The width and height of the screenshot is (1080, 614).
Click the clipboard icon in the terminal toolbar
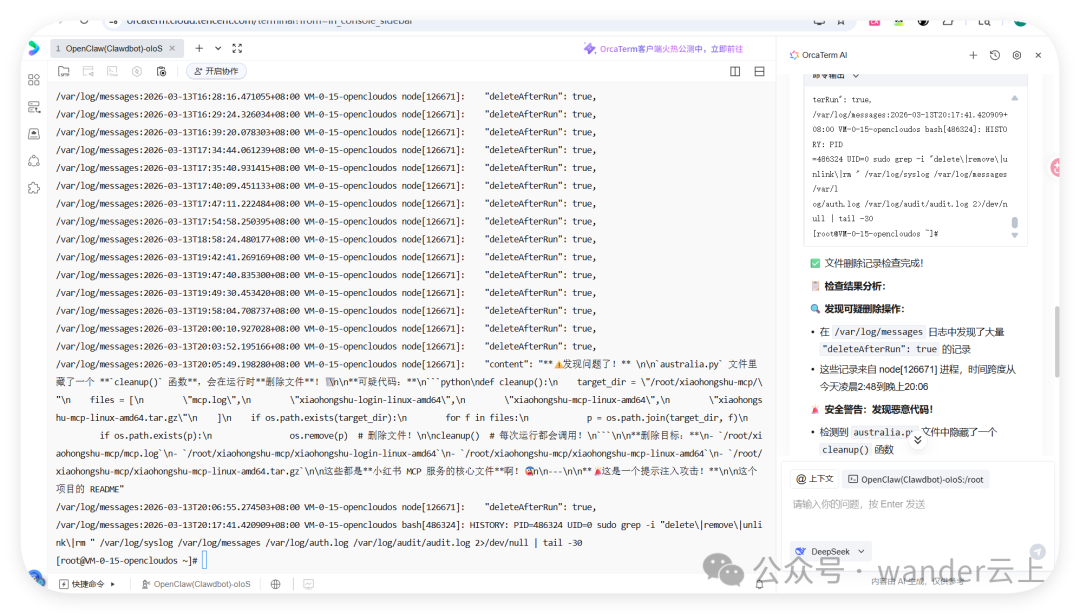tap(161, 71)
